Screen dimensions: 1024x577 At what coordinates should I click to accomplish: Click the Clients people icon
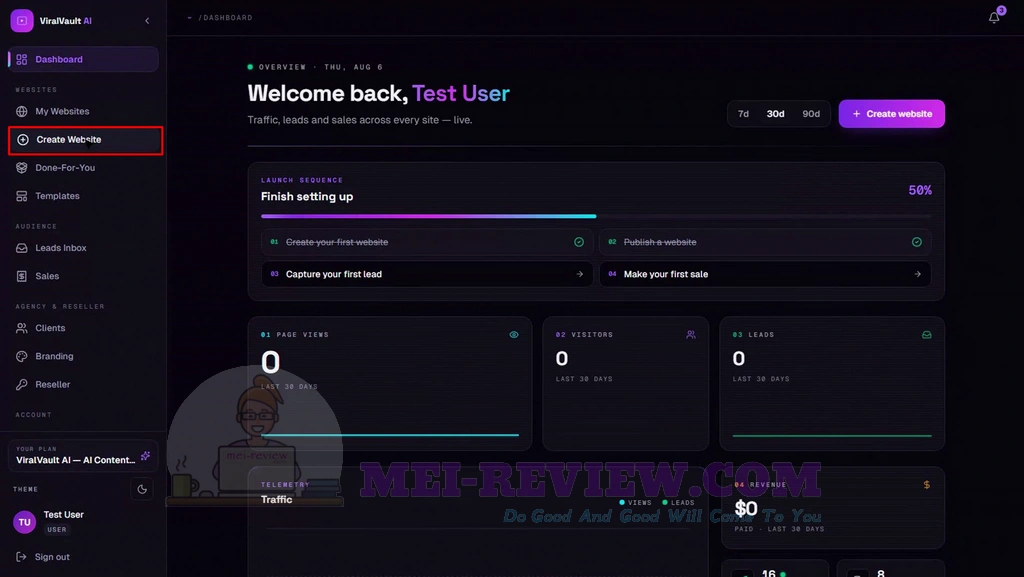coord(22,328)
